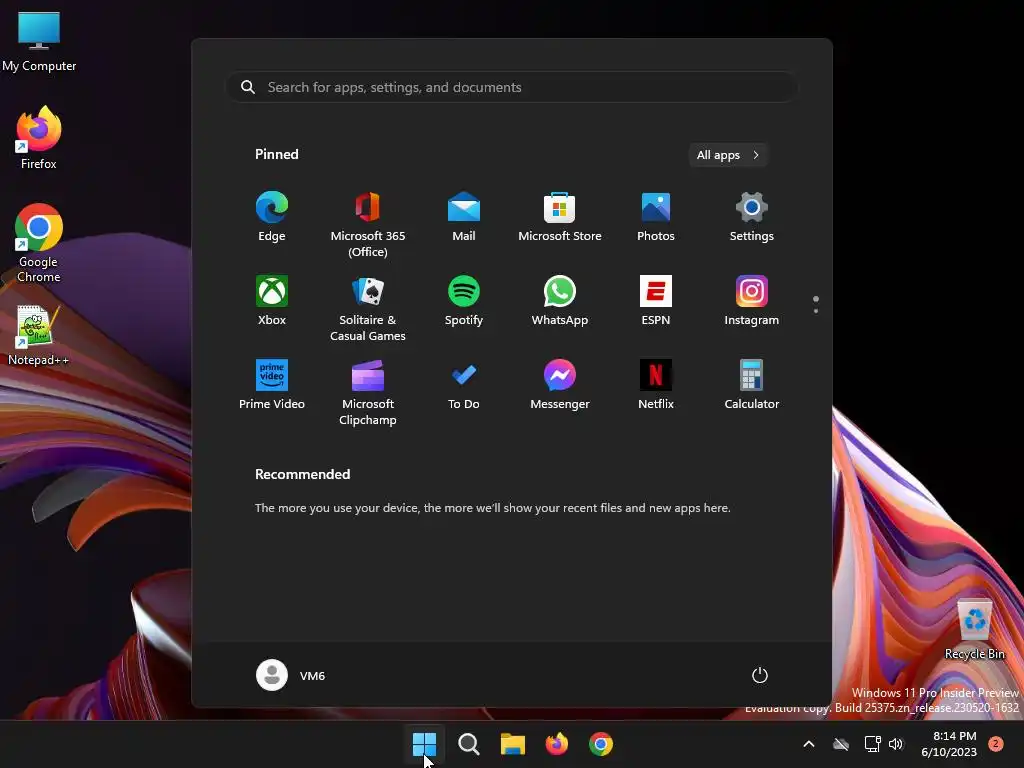Open the VM6 user account menu
1024x768 pixels.
(291, 675)
